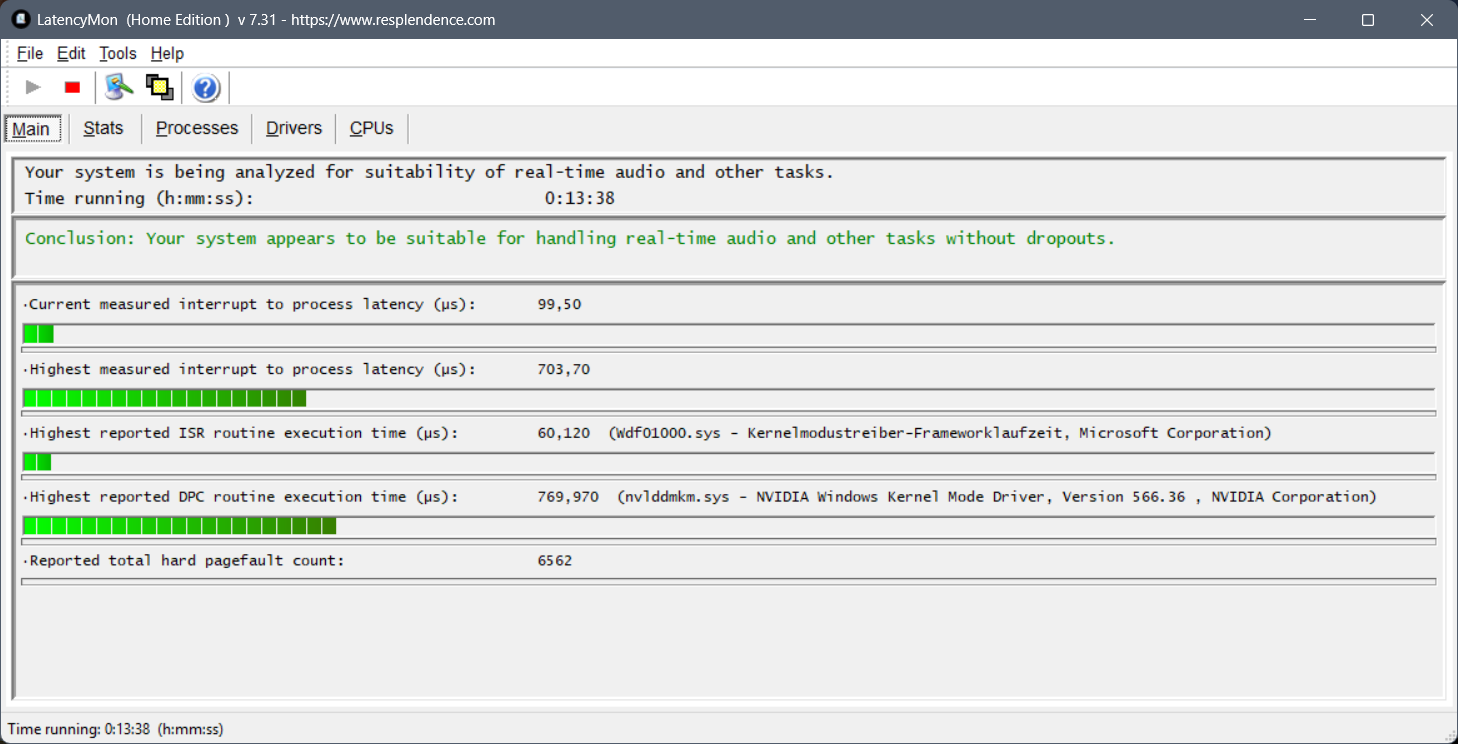Viewport: 1458px width, 744px height.
Task: Switch to the Drivers tab
Action: pyautogui.click(x=294, y=128)
